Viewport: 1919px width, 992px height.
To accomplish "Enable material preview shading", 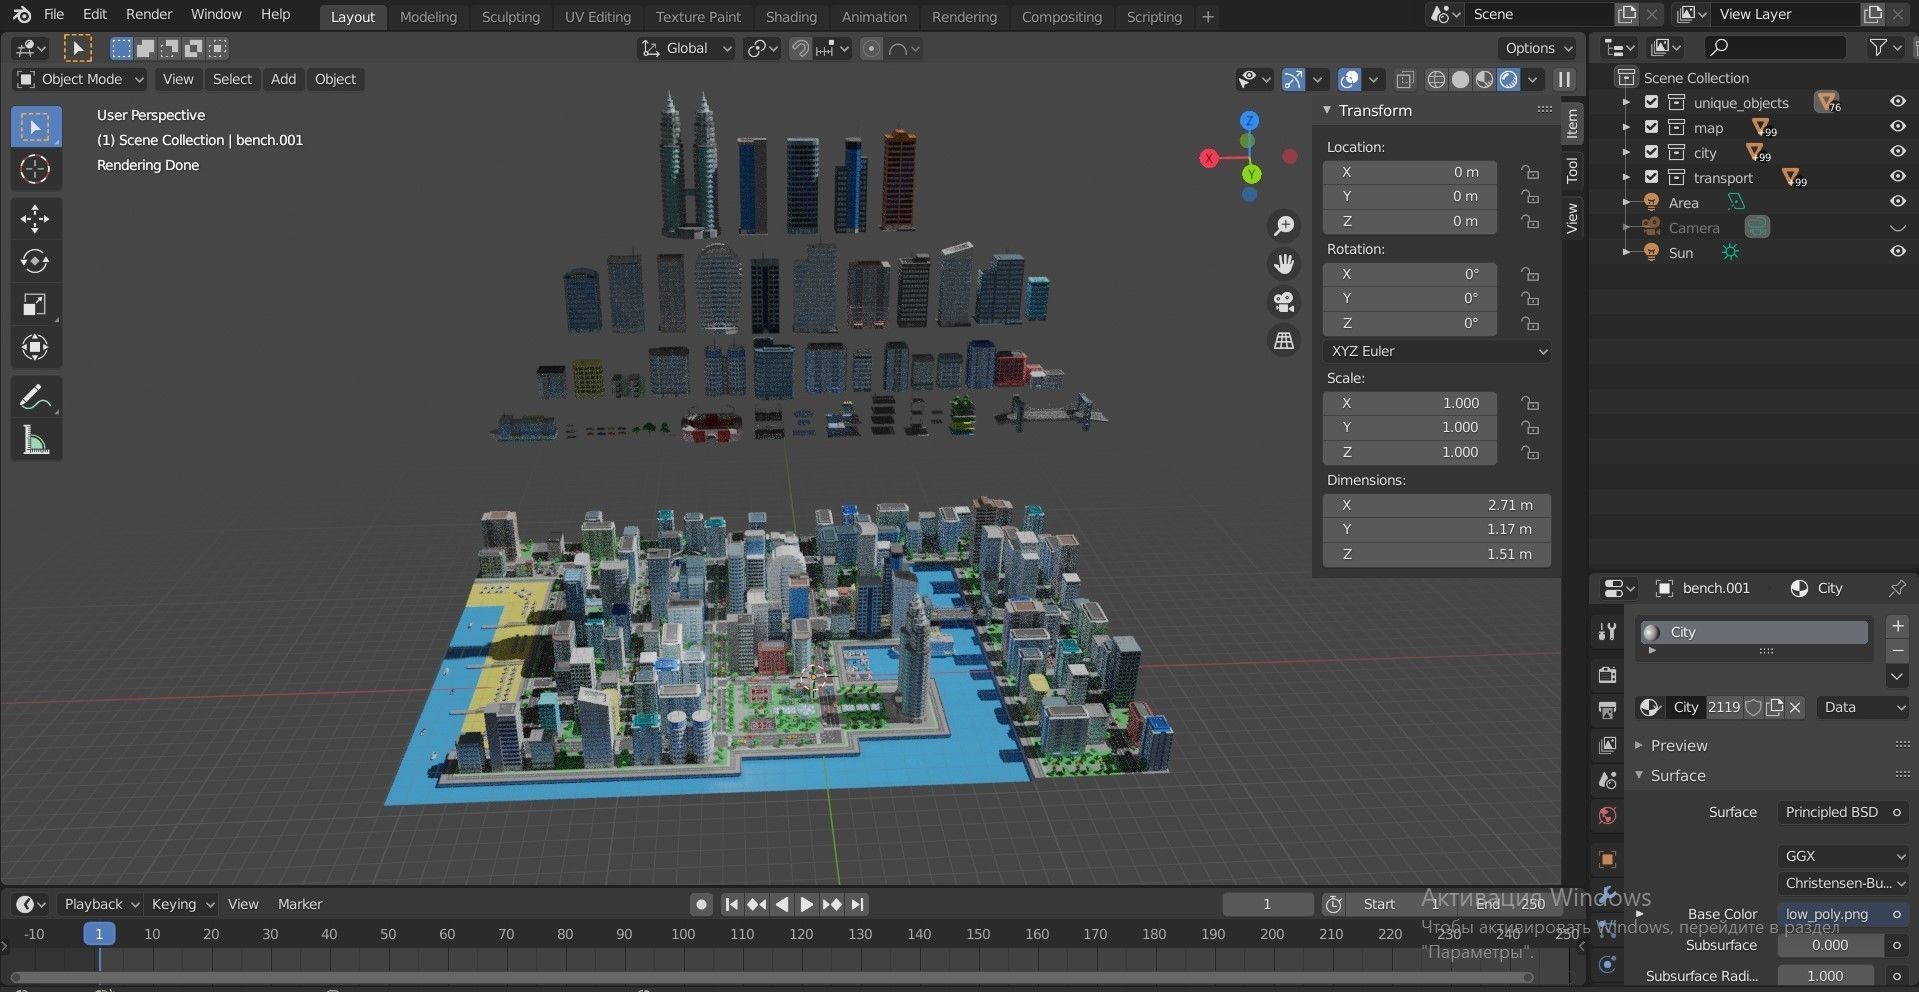I will pyautogui.click(x=1484, y=79).
